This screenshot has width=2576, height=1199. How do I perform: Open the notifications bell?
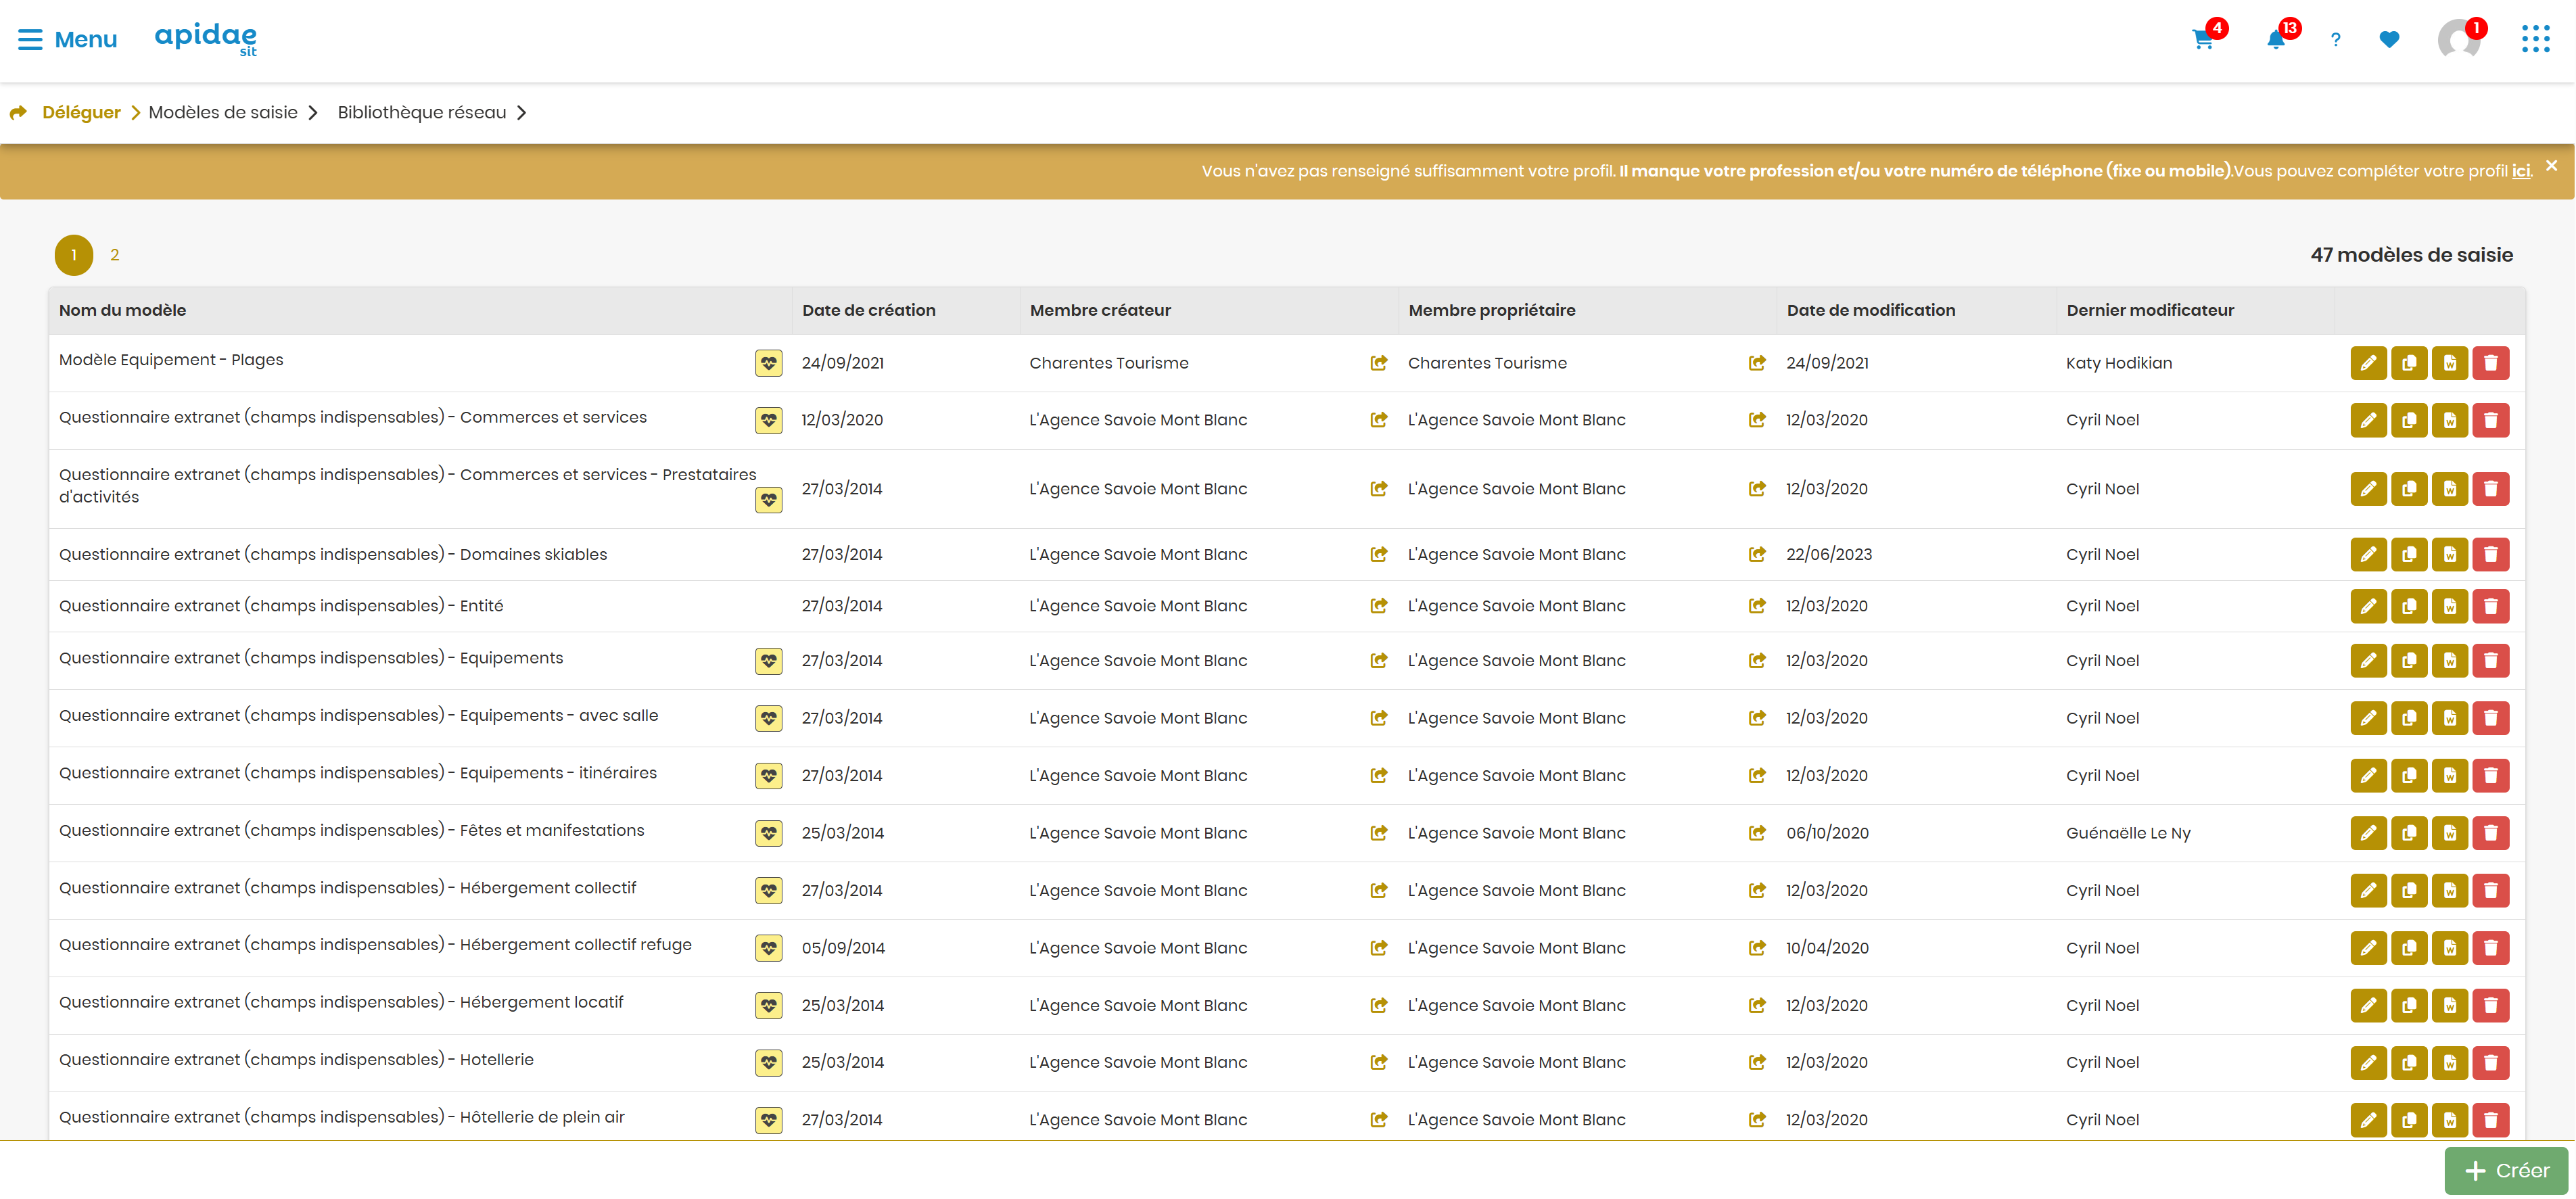click(2275, 40)
